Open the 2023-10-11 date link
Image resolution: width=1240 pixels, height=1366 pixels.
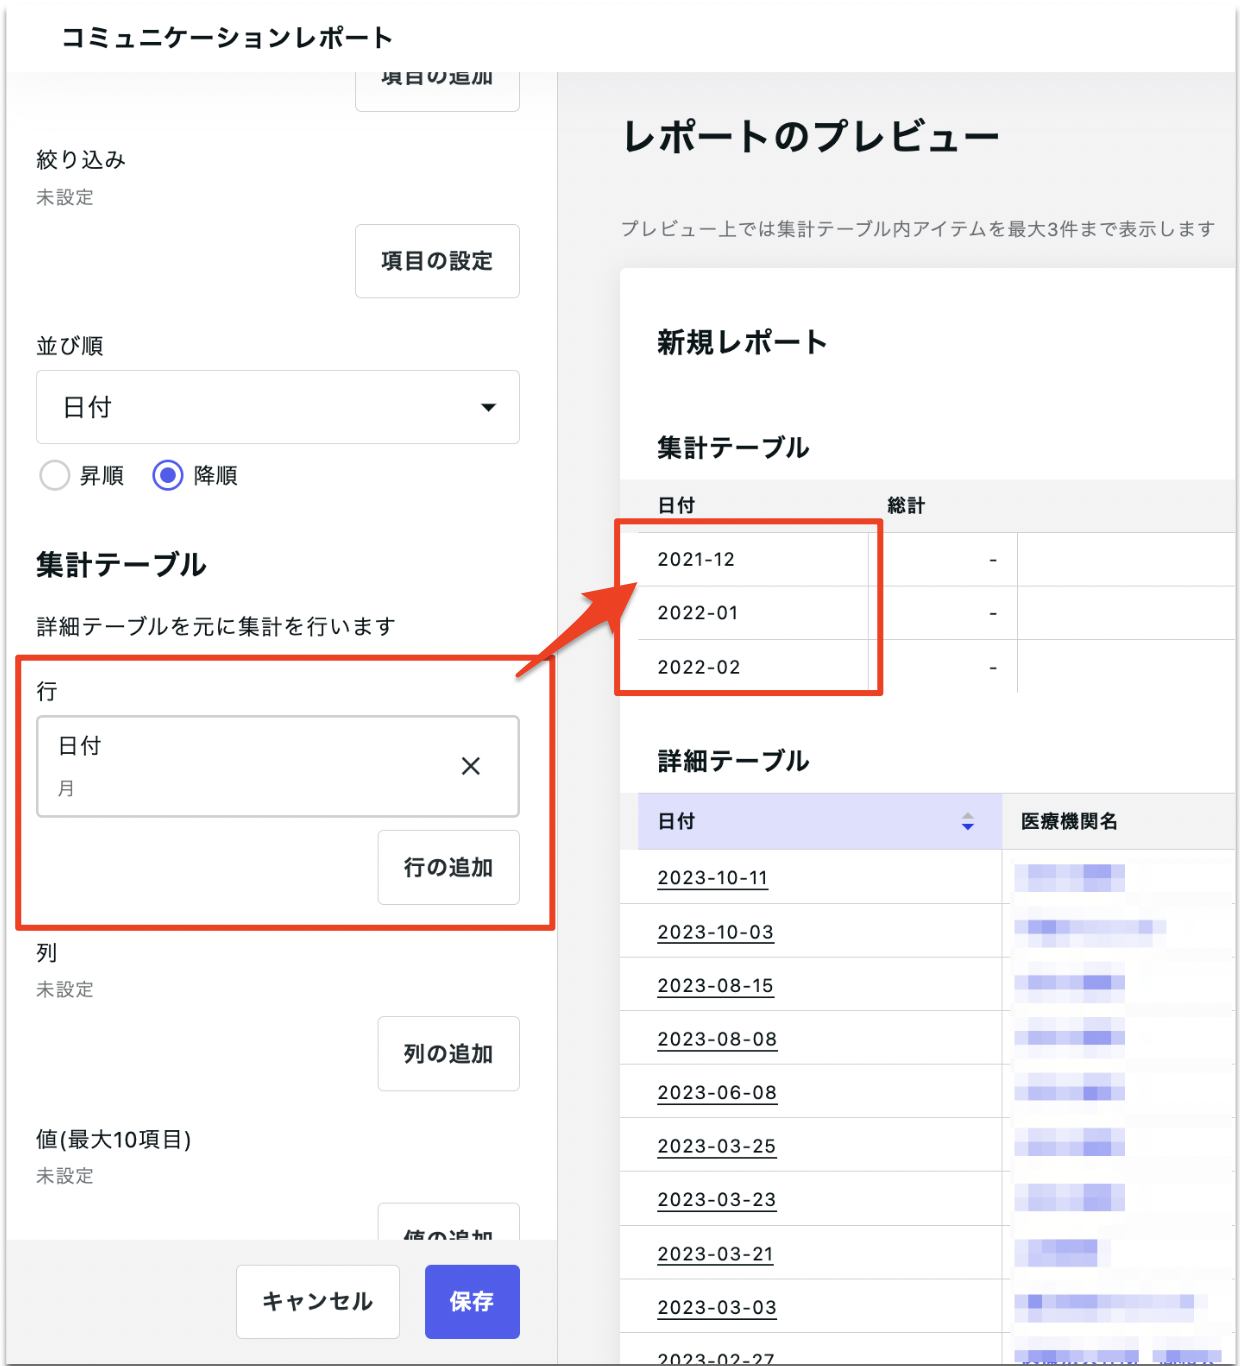712,878
